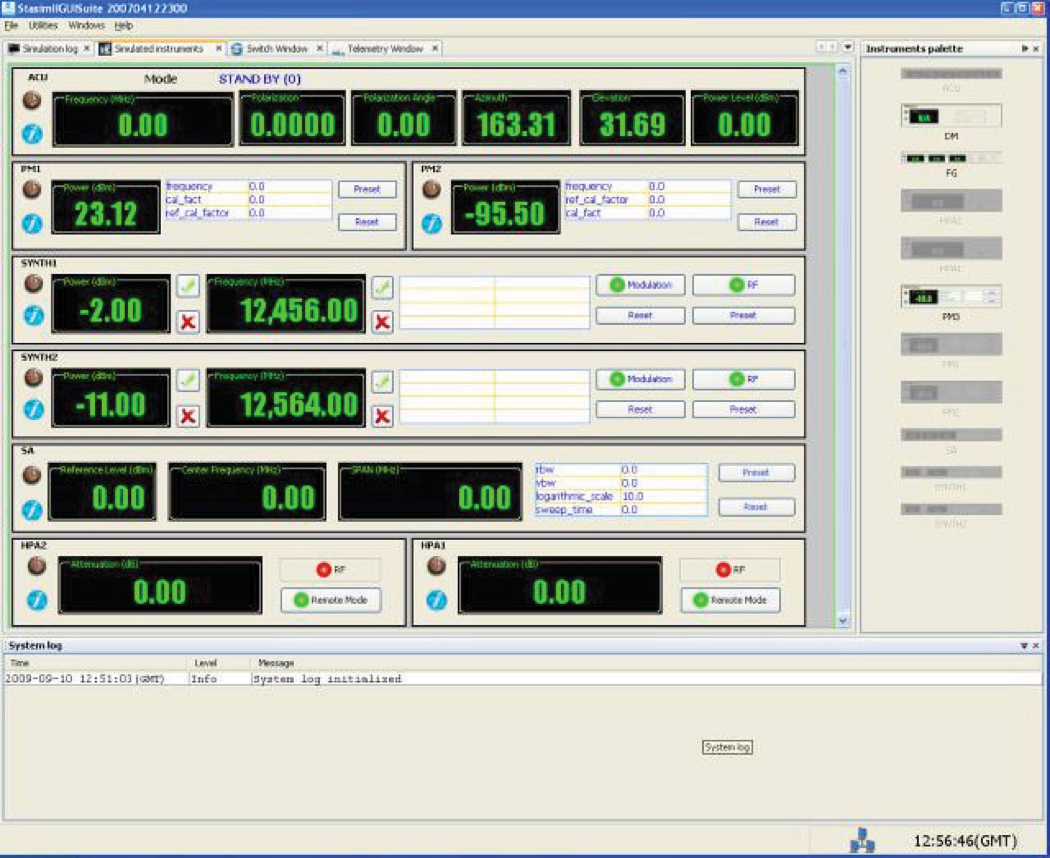Open the Windows menu
Image resolution: width=1050 pixels, height=858 pixels.
click(x=86, y=25)
